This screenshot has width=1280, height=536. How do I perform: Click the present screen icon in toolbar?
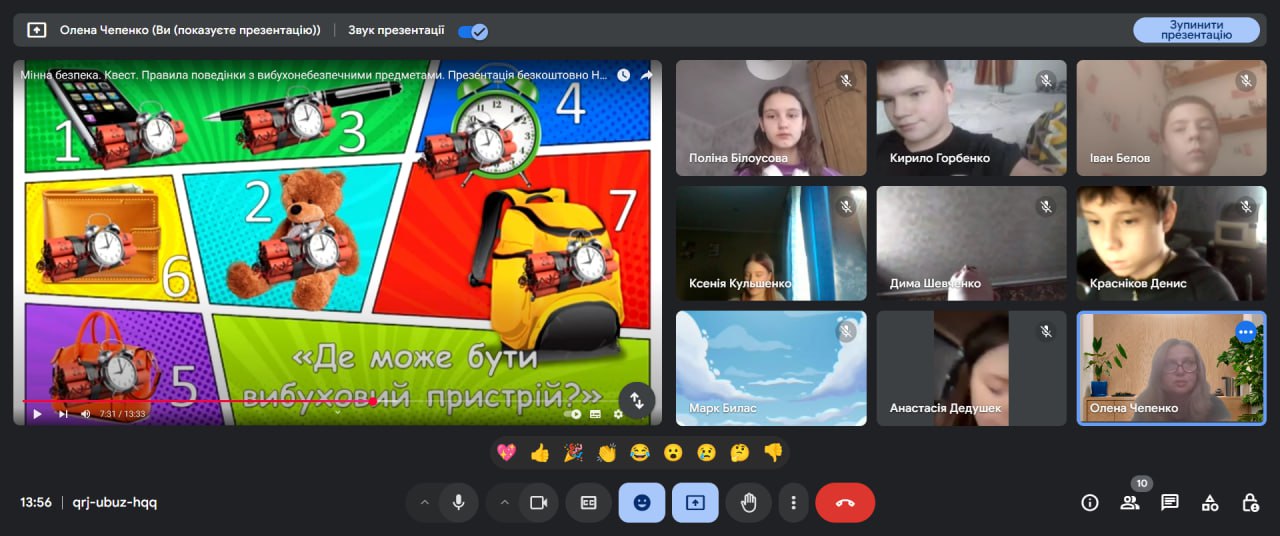click(x=695, y=503)
